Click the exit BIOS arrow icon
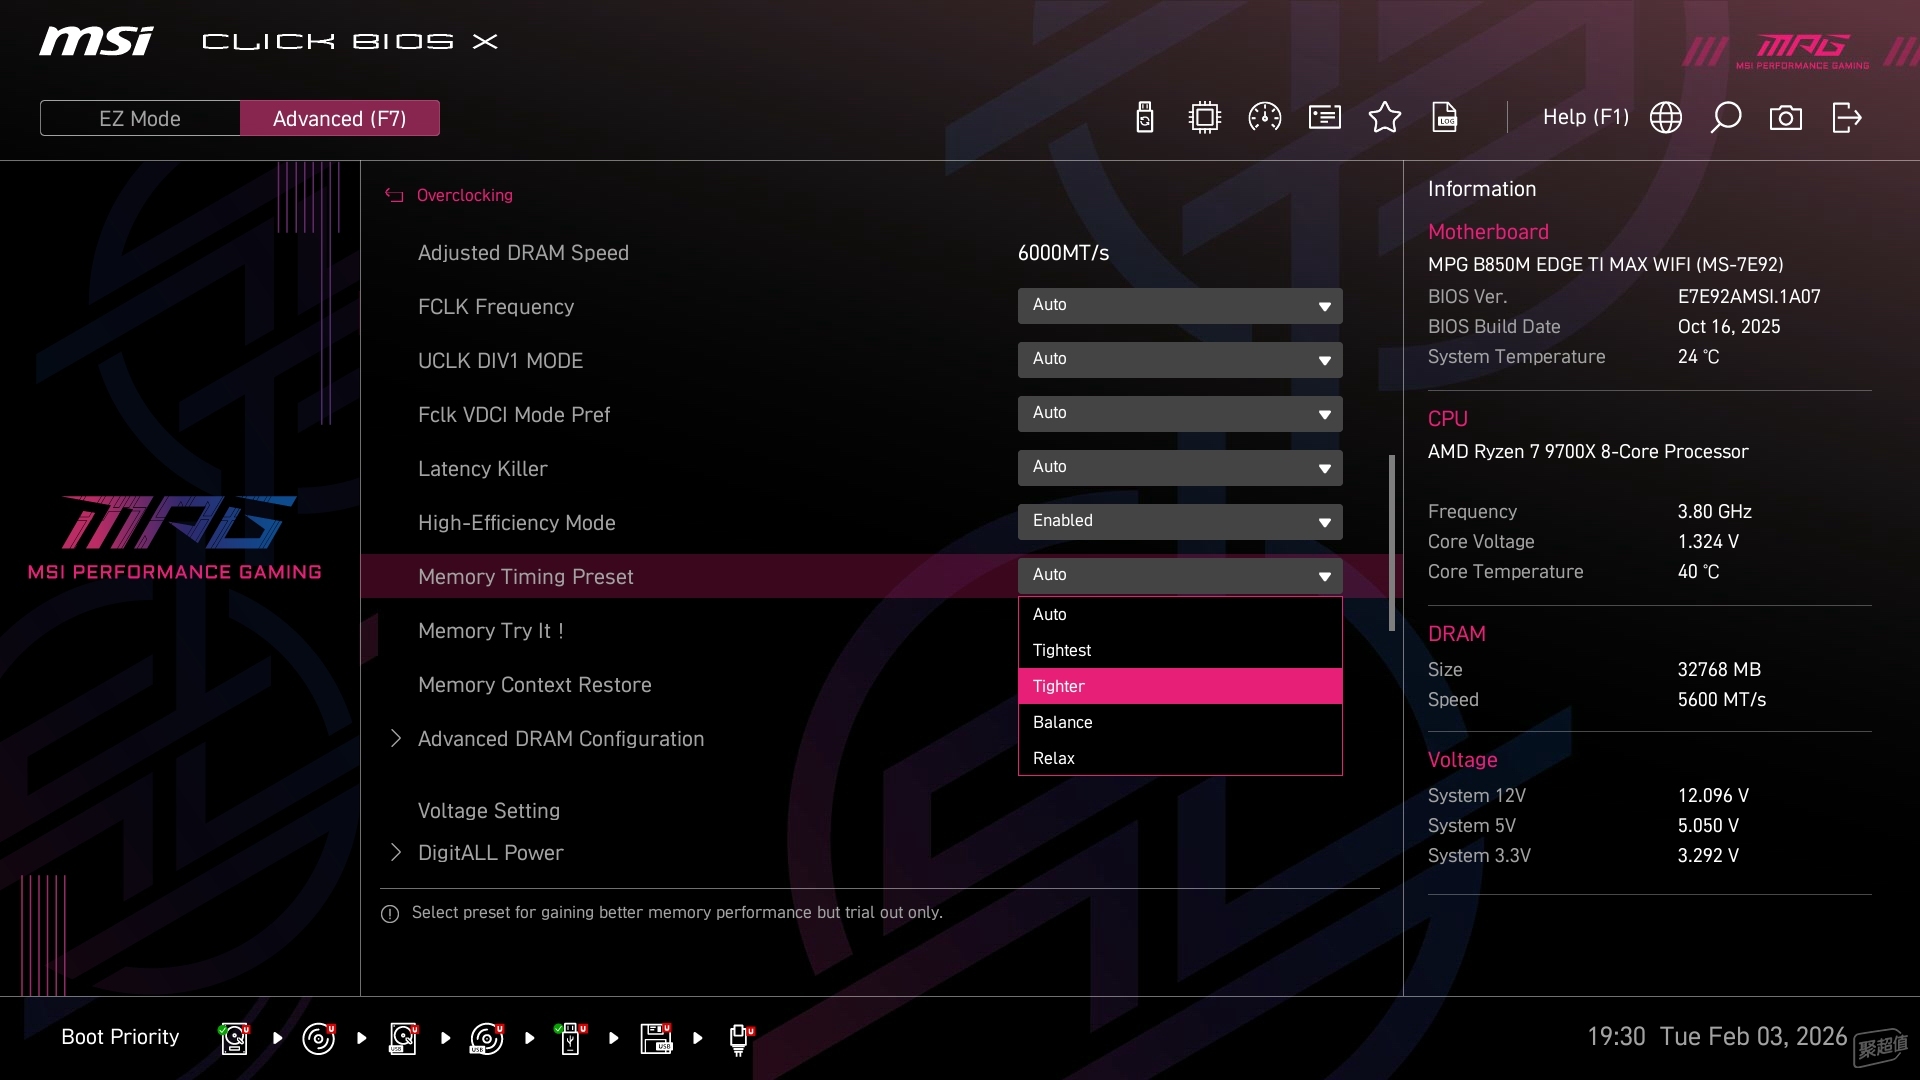The image size is (1920, 1080). 1845,117
